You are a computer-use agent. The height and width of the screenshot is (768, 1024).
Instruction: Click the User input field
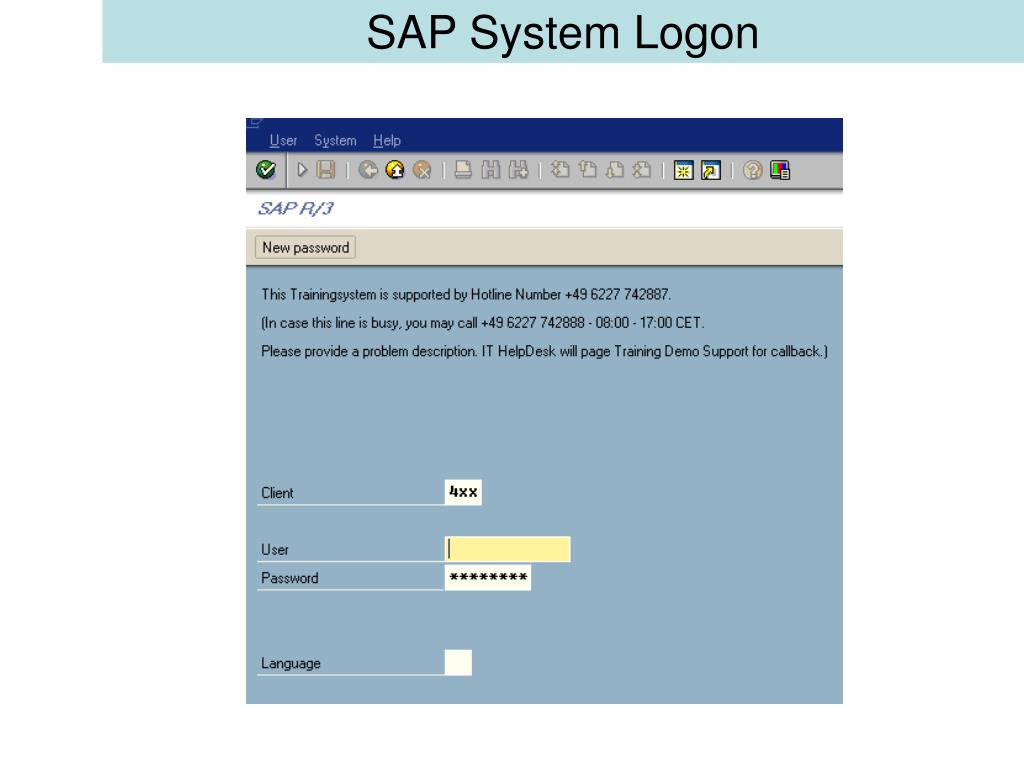click(x=507, y=549)
